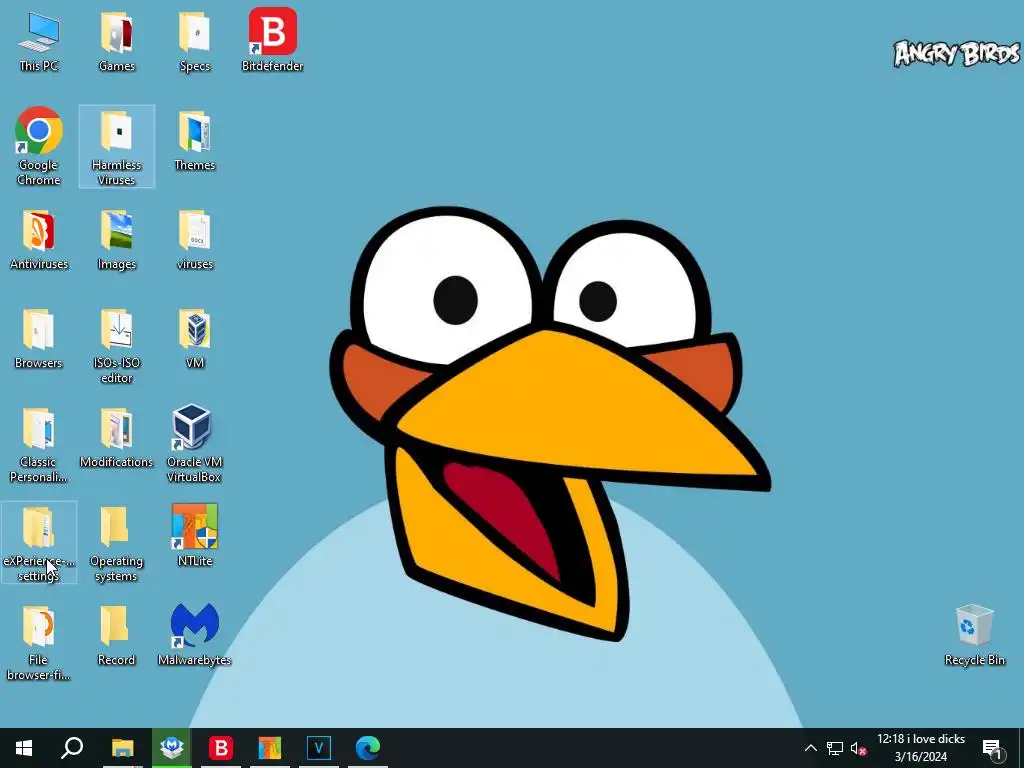Switch to Malwarebytes taskbar app
This screenshot has height=768, width=1024.
coord(172,748)
